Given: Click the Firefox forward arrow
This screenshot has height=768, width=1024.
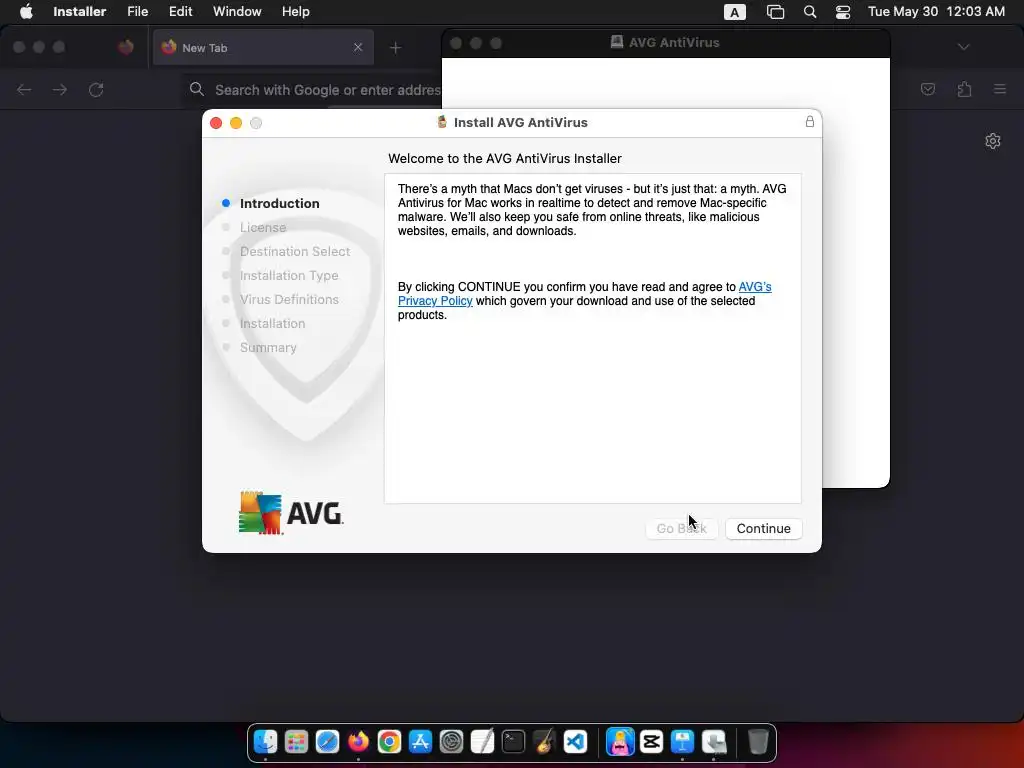Looking at the screenshot, I should coord(59,89).
